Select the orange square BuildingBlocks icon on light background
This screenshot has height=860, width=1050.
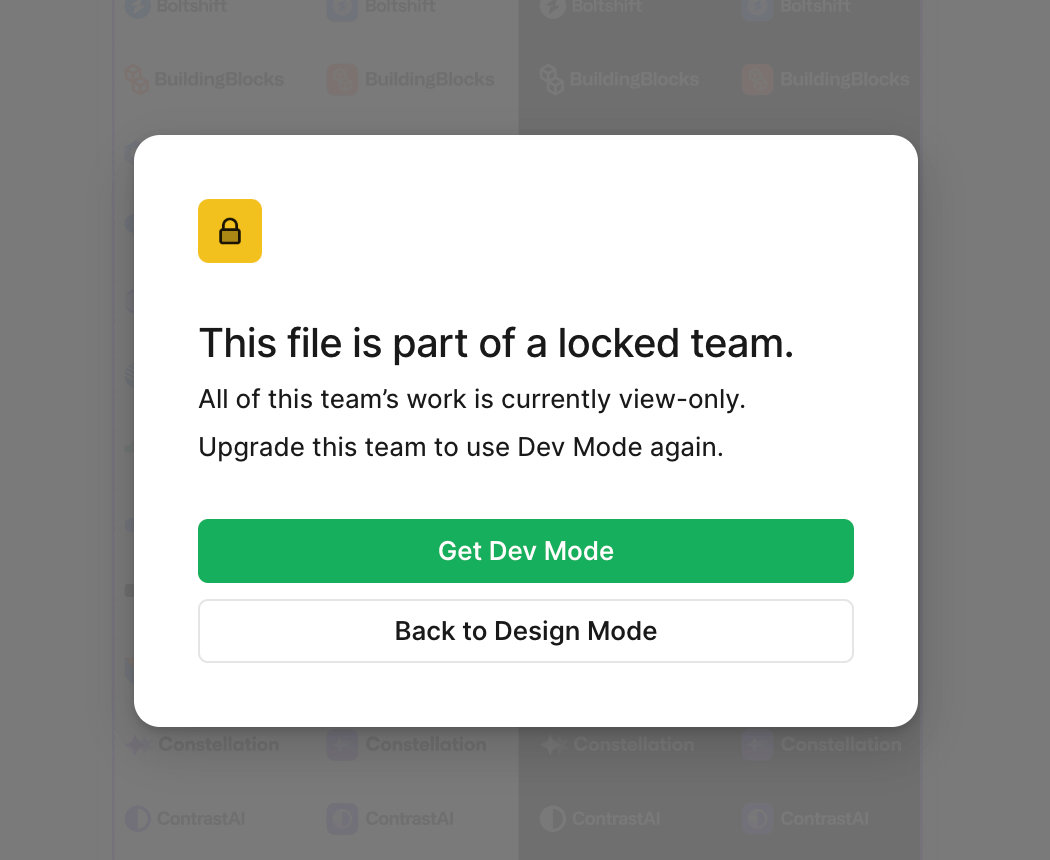[x=342, y=79]
